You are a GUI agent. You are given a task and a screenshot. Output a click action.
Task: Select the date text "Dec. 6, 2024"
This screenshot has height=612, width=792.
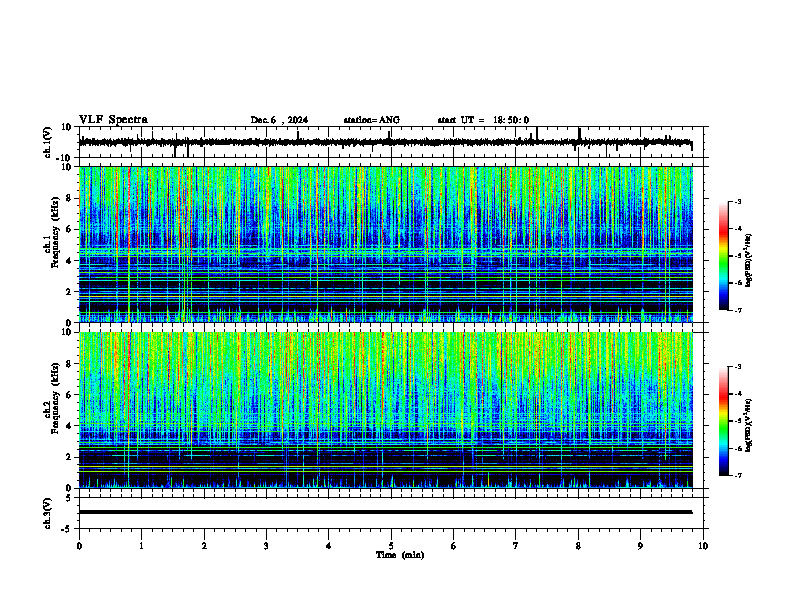click(279, 120)
